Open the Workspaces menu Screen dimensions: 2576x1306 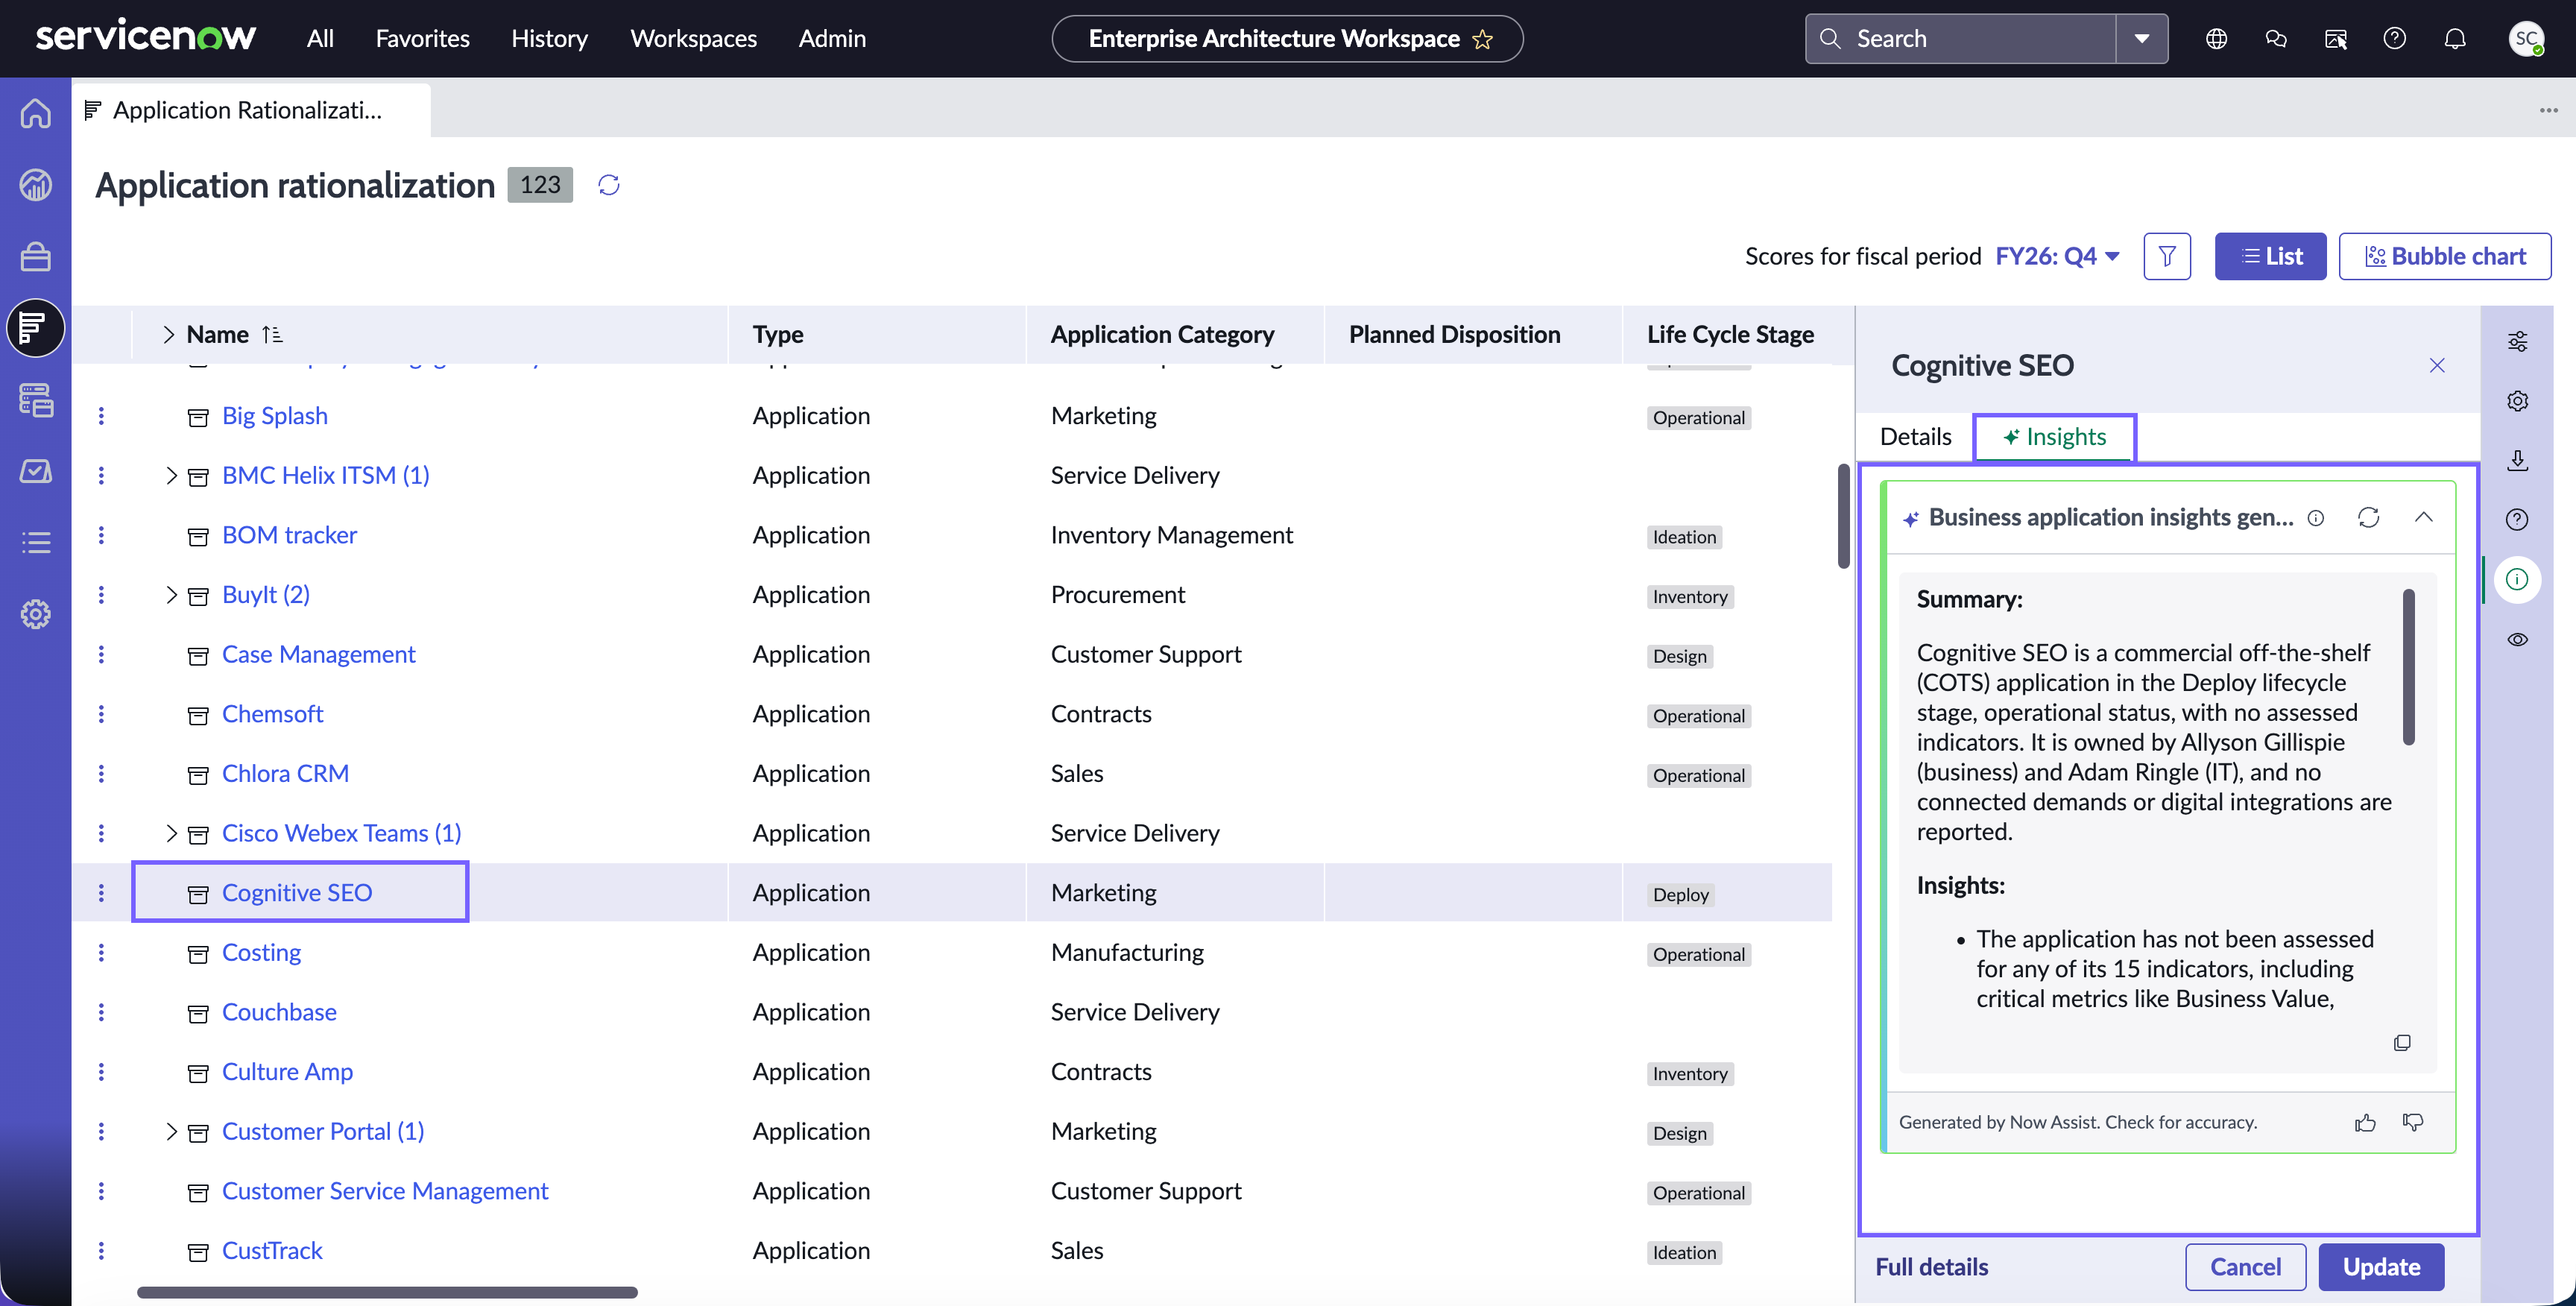click(x=693, y=39)
